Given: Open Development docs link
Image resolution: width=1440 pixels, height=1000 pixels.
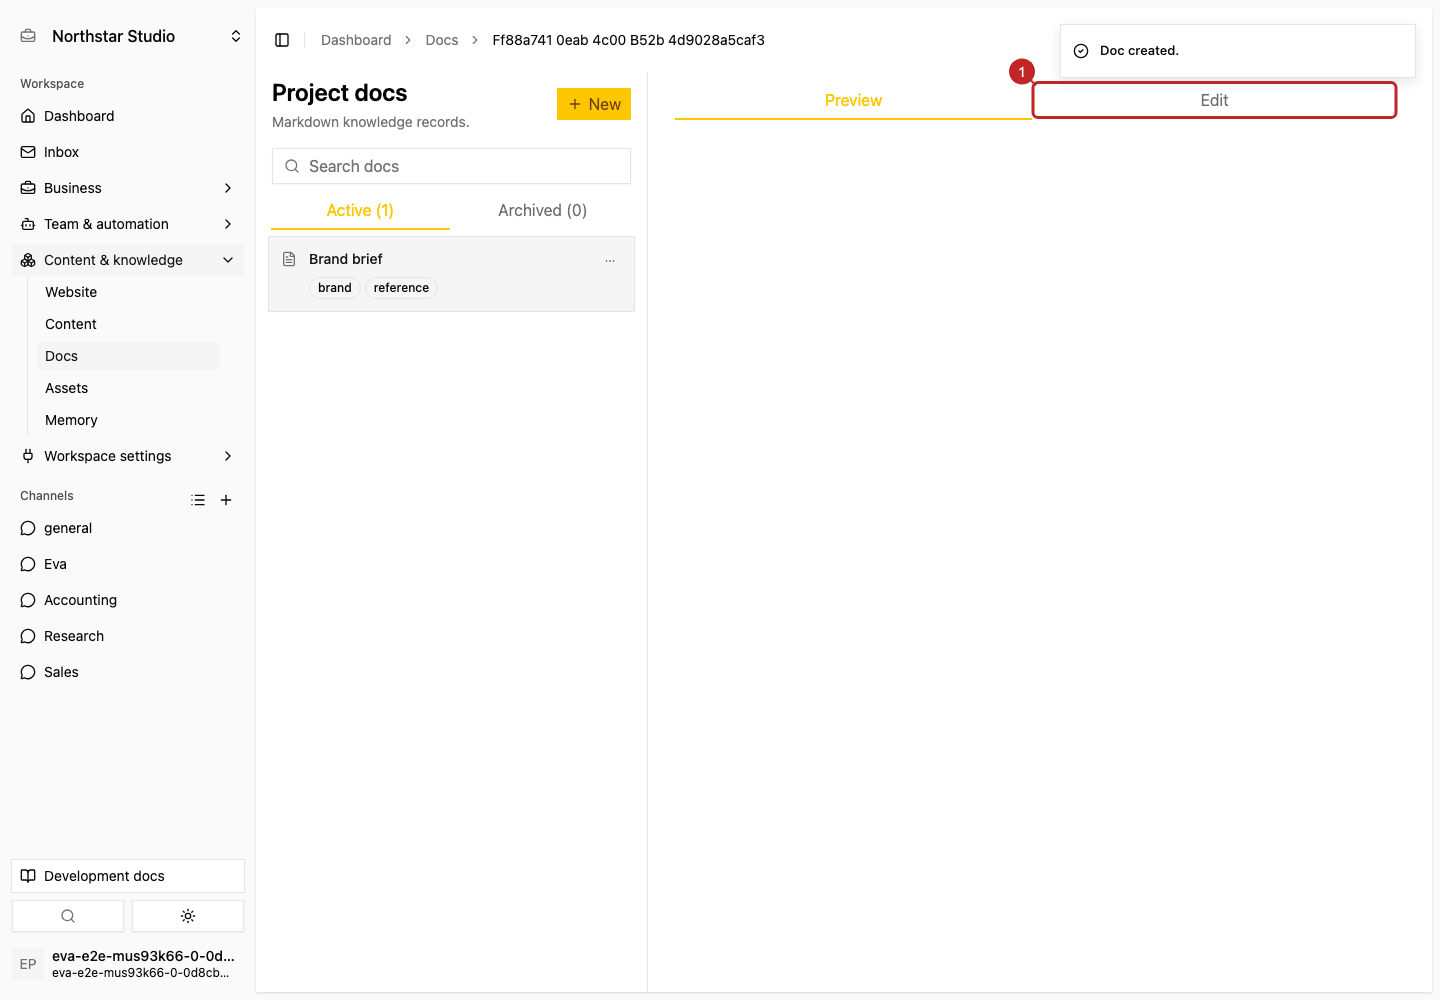Looking at the screenshot, I should point(128,876).
